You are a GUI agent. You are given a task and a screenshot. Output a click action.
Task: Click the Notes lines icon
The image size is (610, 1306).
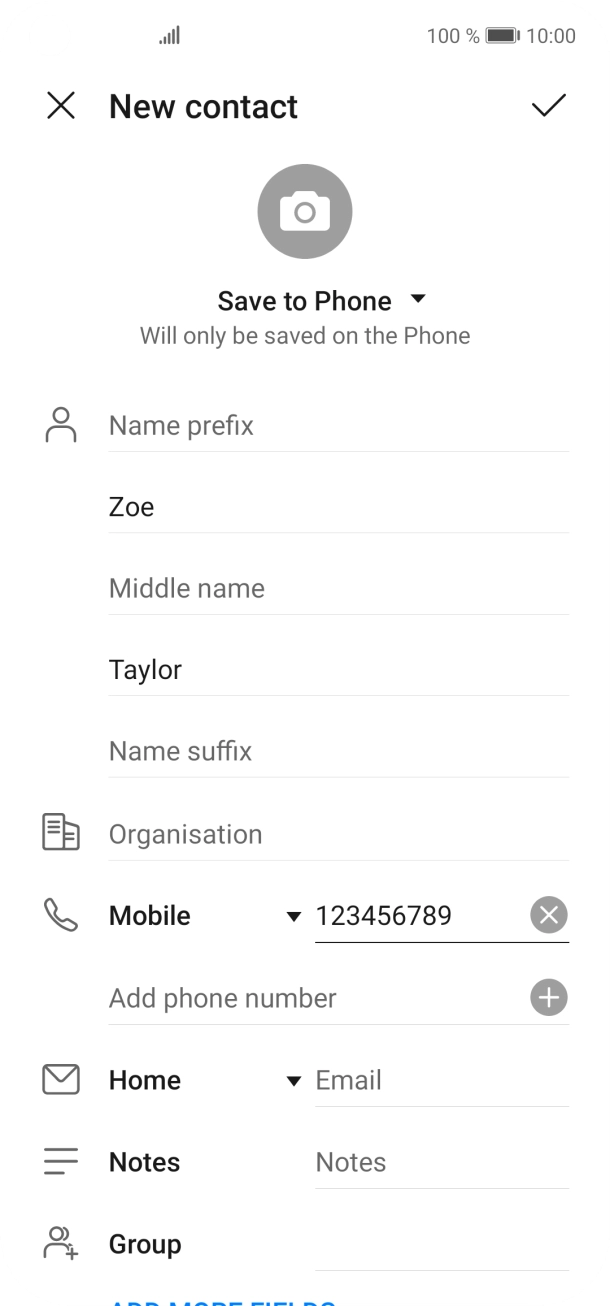pos(60,1161)
